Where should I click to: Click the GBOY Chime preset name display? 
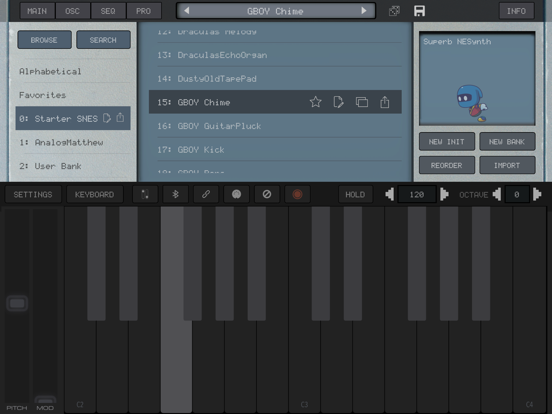(x=275, y=11)
